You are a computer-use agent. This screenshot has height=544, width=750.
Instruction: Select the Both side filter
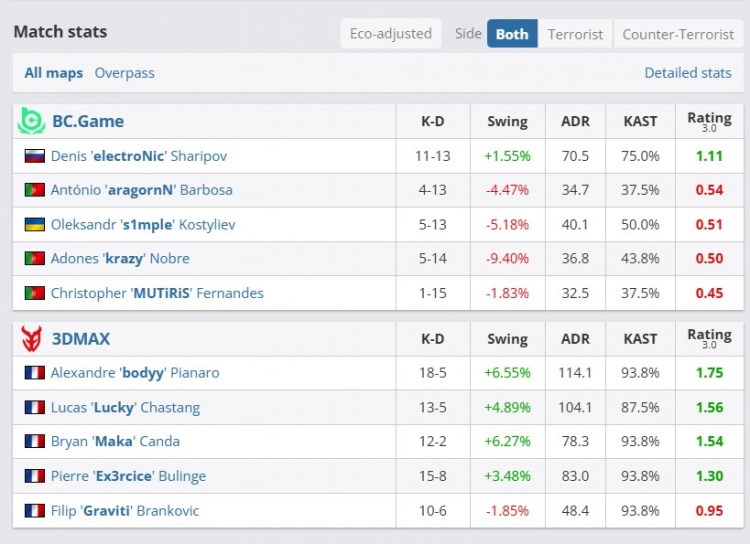pyautogui.click(x=512, y=34)
